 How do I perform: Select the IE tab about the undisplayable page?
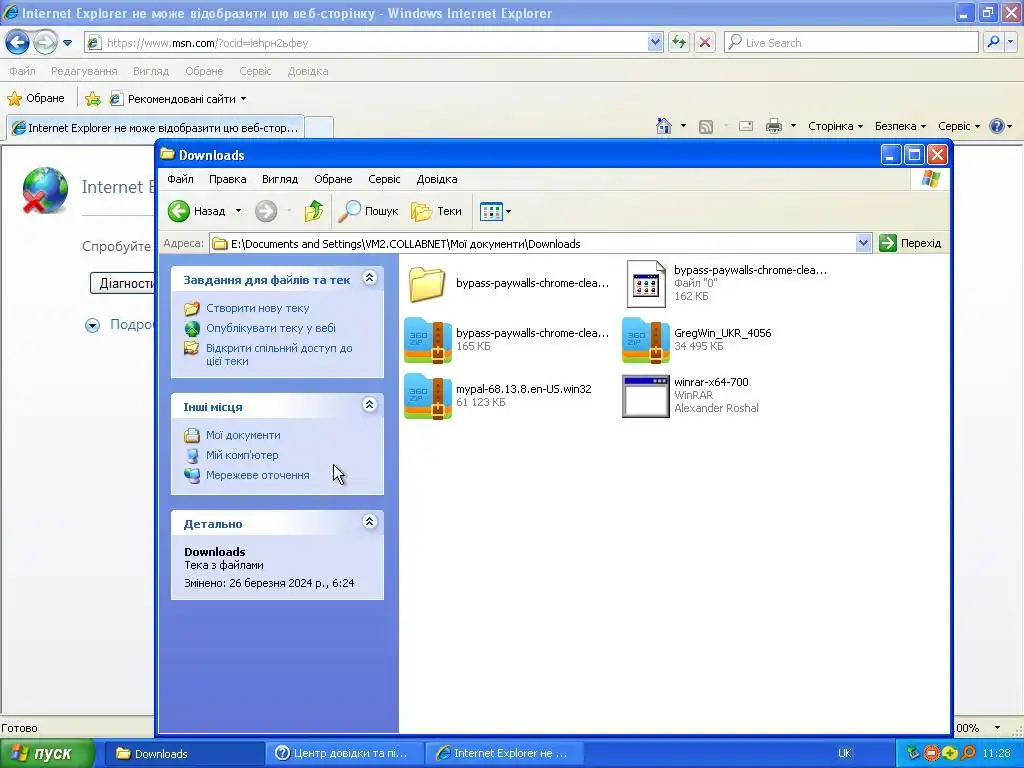155,127
